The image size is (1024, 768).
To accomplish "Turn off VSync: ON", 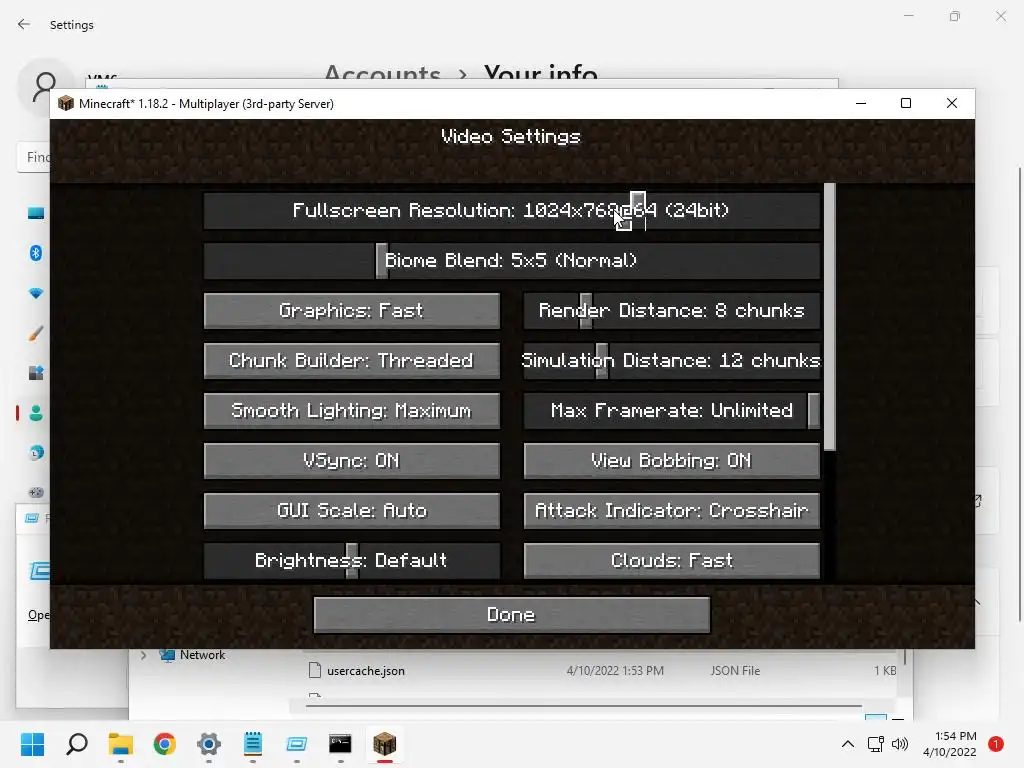I will [x=351, y=461].
